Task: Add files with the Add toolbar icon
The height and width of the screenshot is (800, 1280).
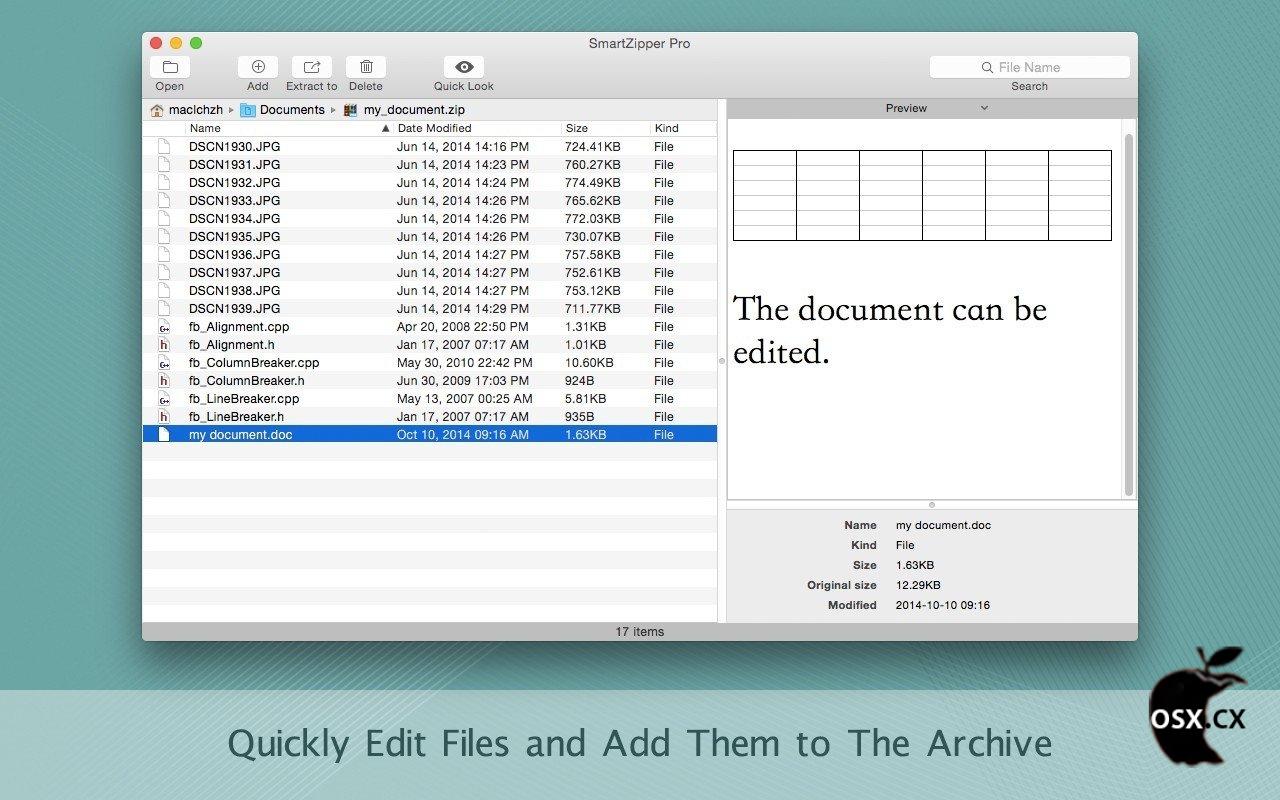Action: pyautogui.click(x=258, y=67)
